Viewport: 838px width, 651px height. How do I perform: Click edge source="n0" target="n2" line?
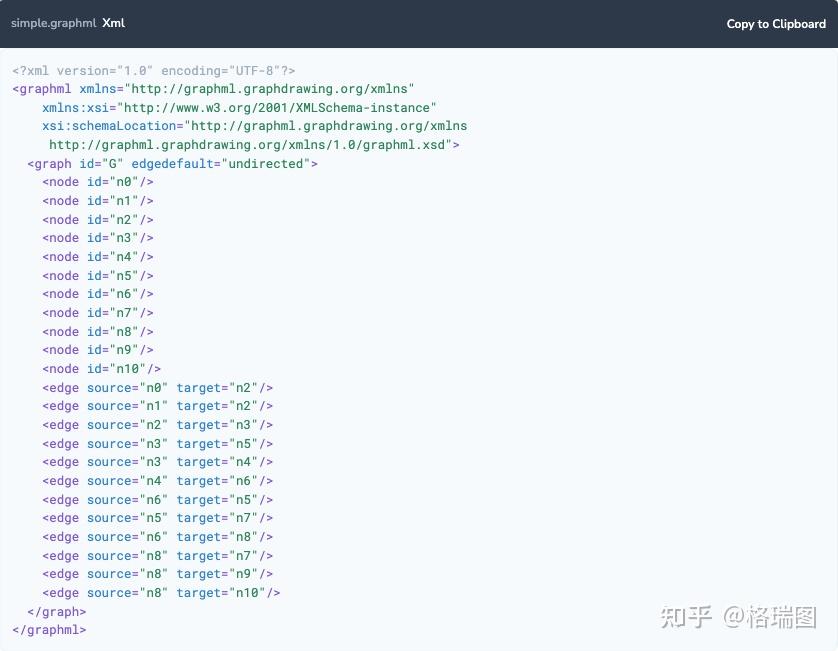point(158,388)
